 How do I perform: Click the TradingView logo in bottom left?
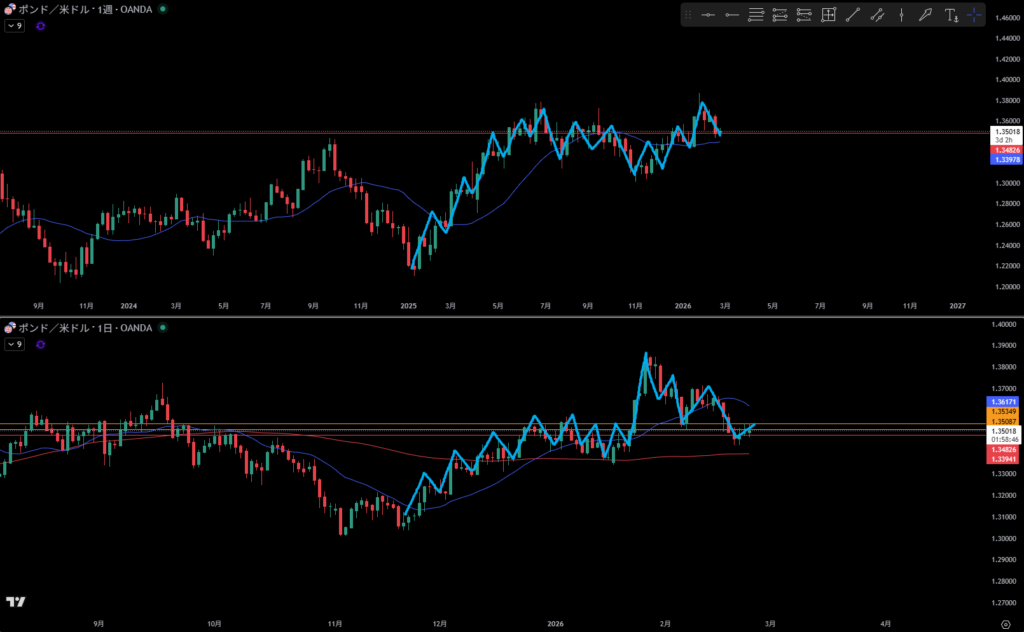click(x=15, y=602)
